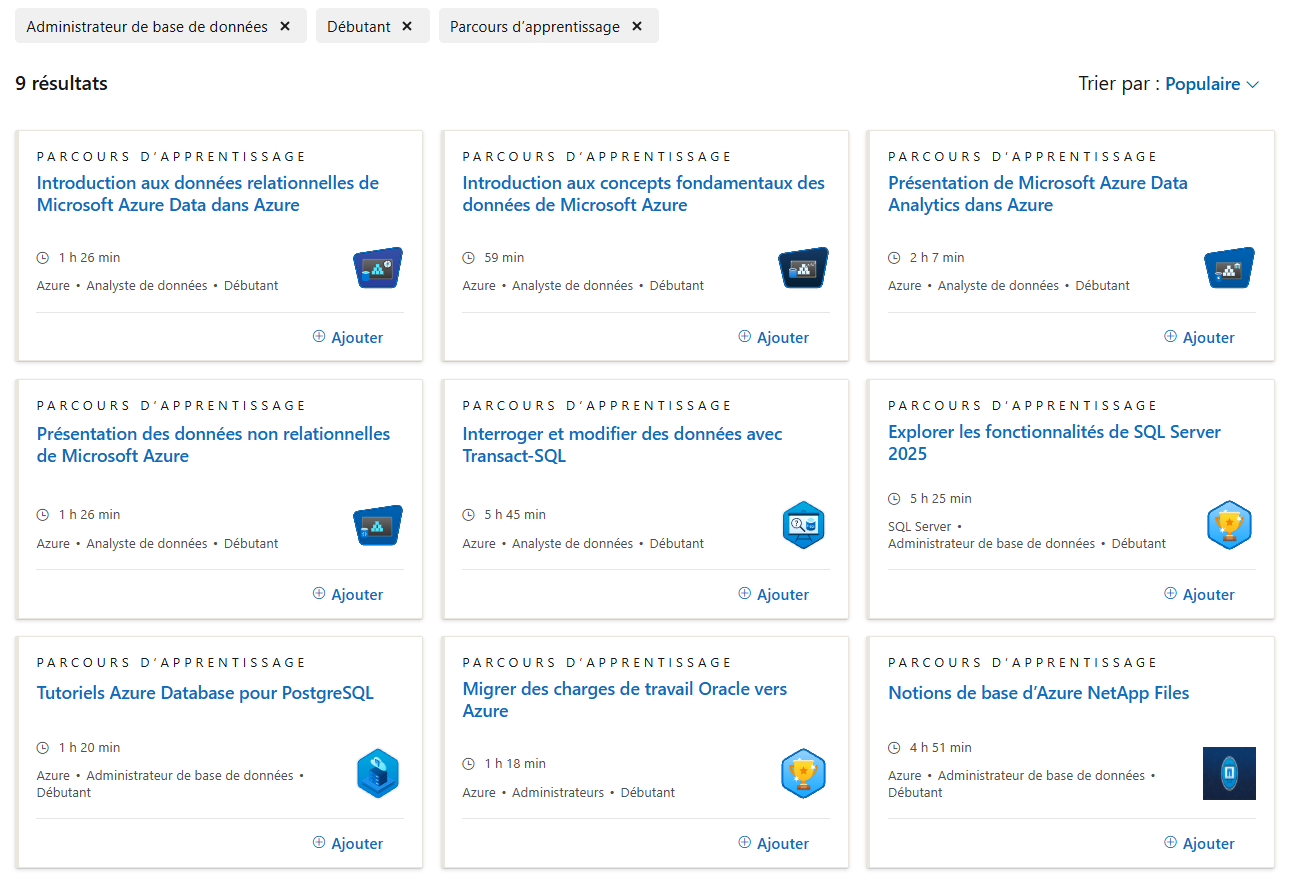The image size is (1291, 880).
Task: Add the données non relationnelles path
Action: 348,594
